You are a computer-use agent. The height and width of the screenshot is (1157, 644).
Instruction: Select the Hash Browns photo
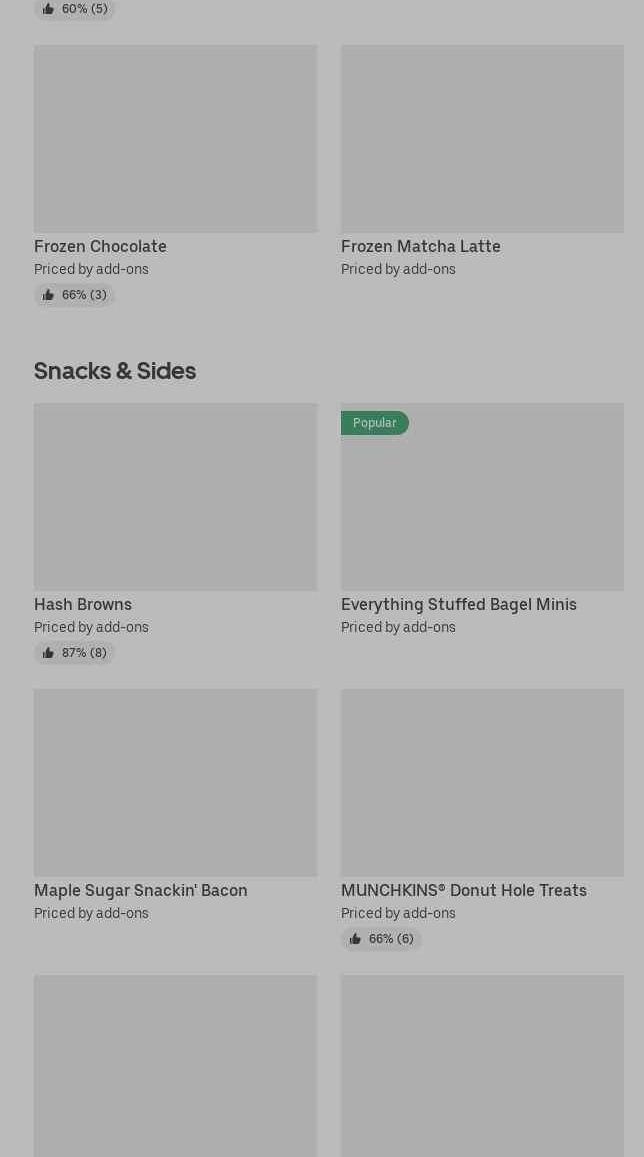point(175,497)
